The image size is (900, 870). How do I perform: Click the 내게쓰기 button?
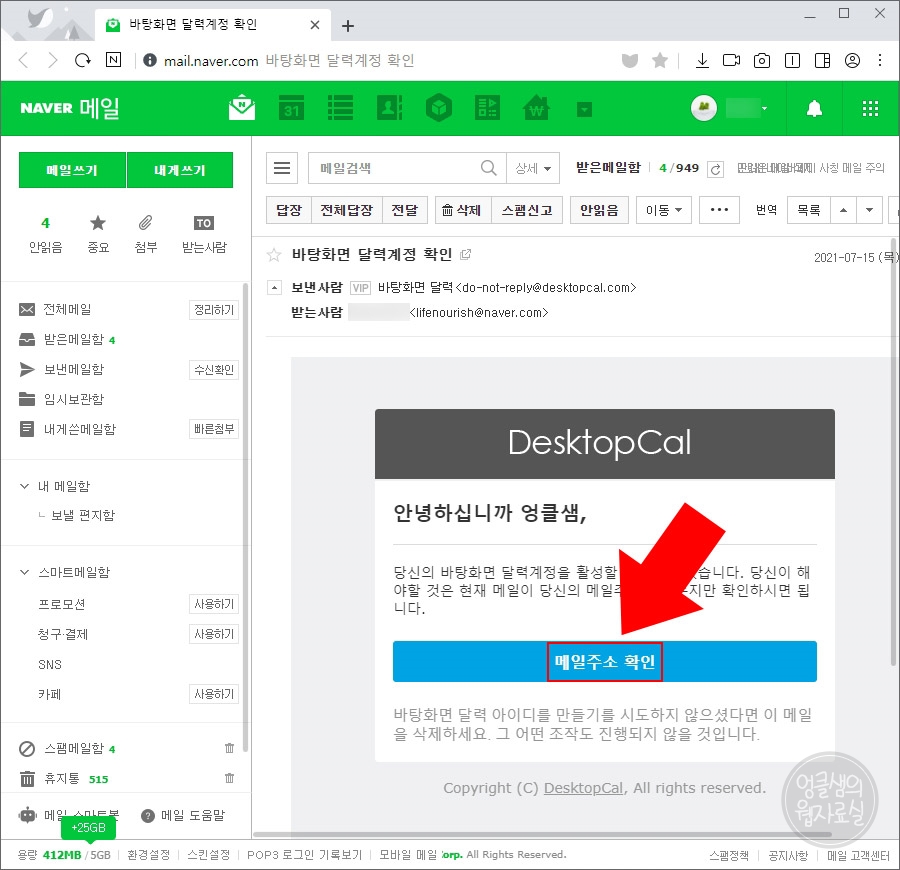(x=180, y=170)
